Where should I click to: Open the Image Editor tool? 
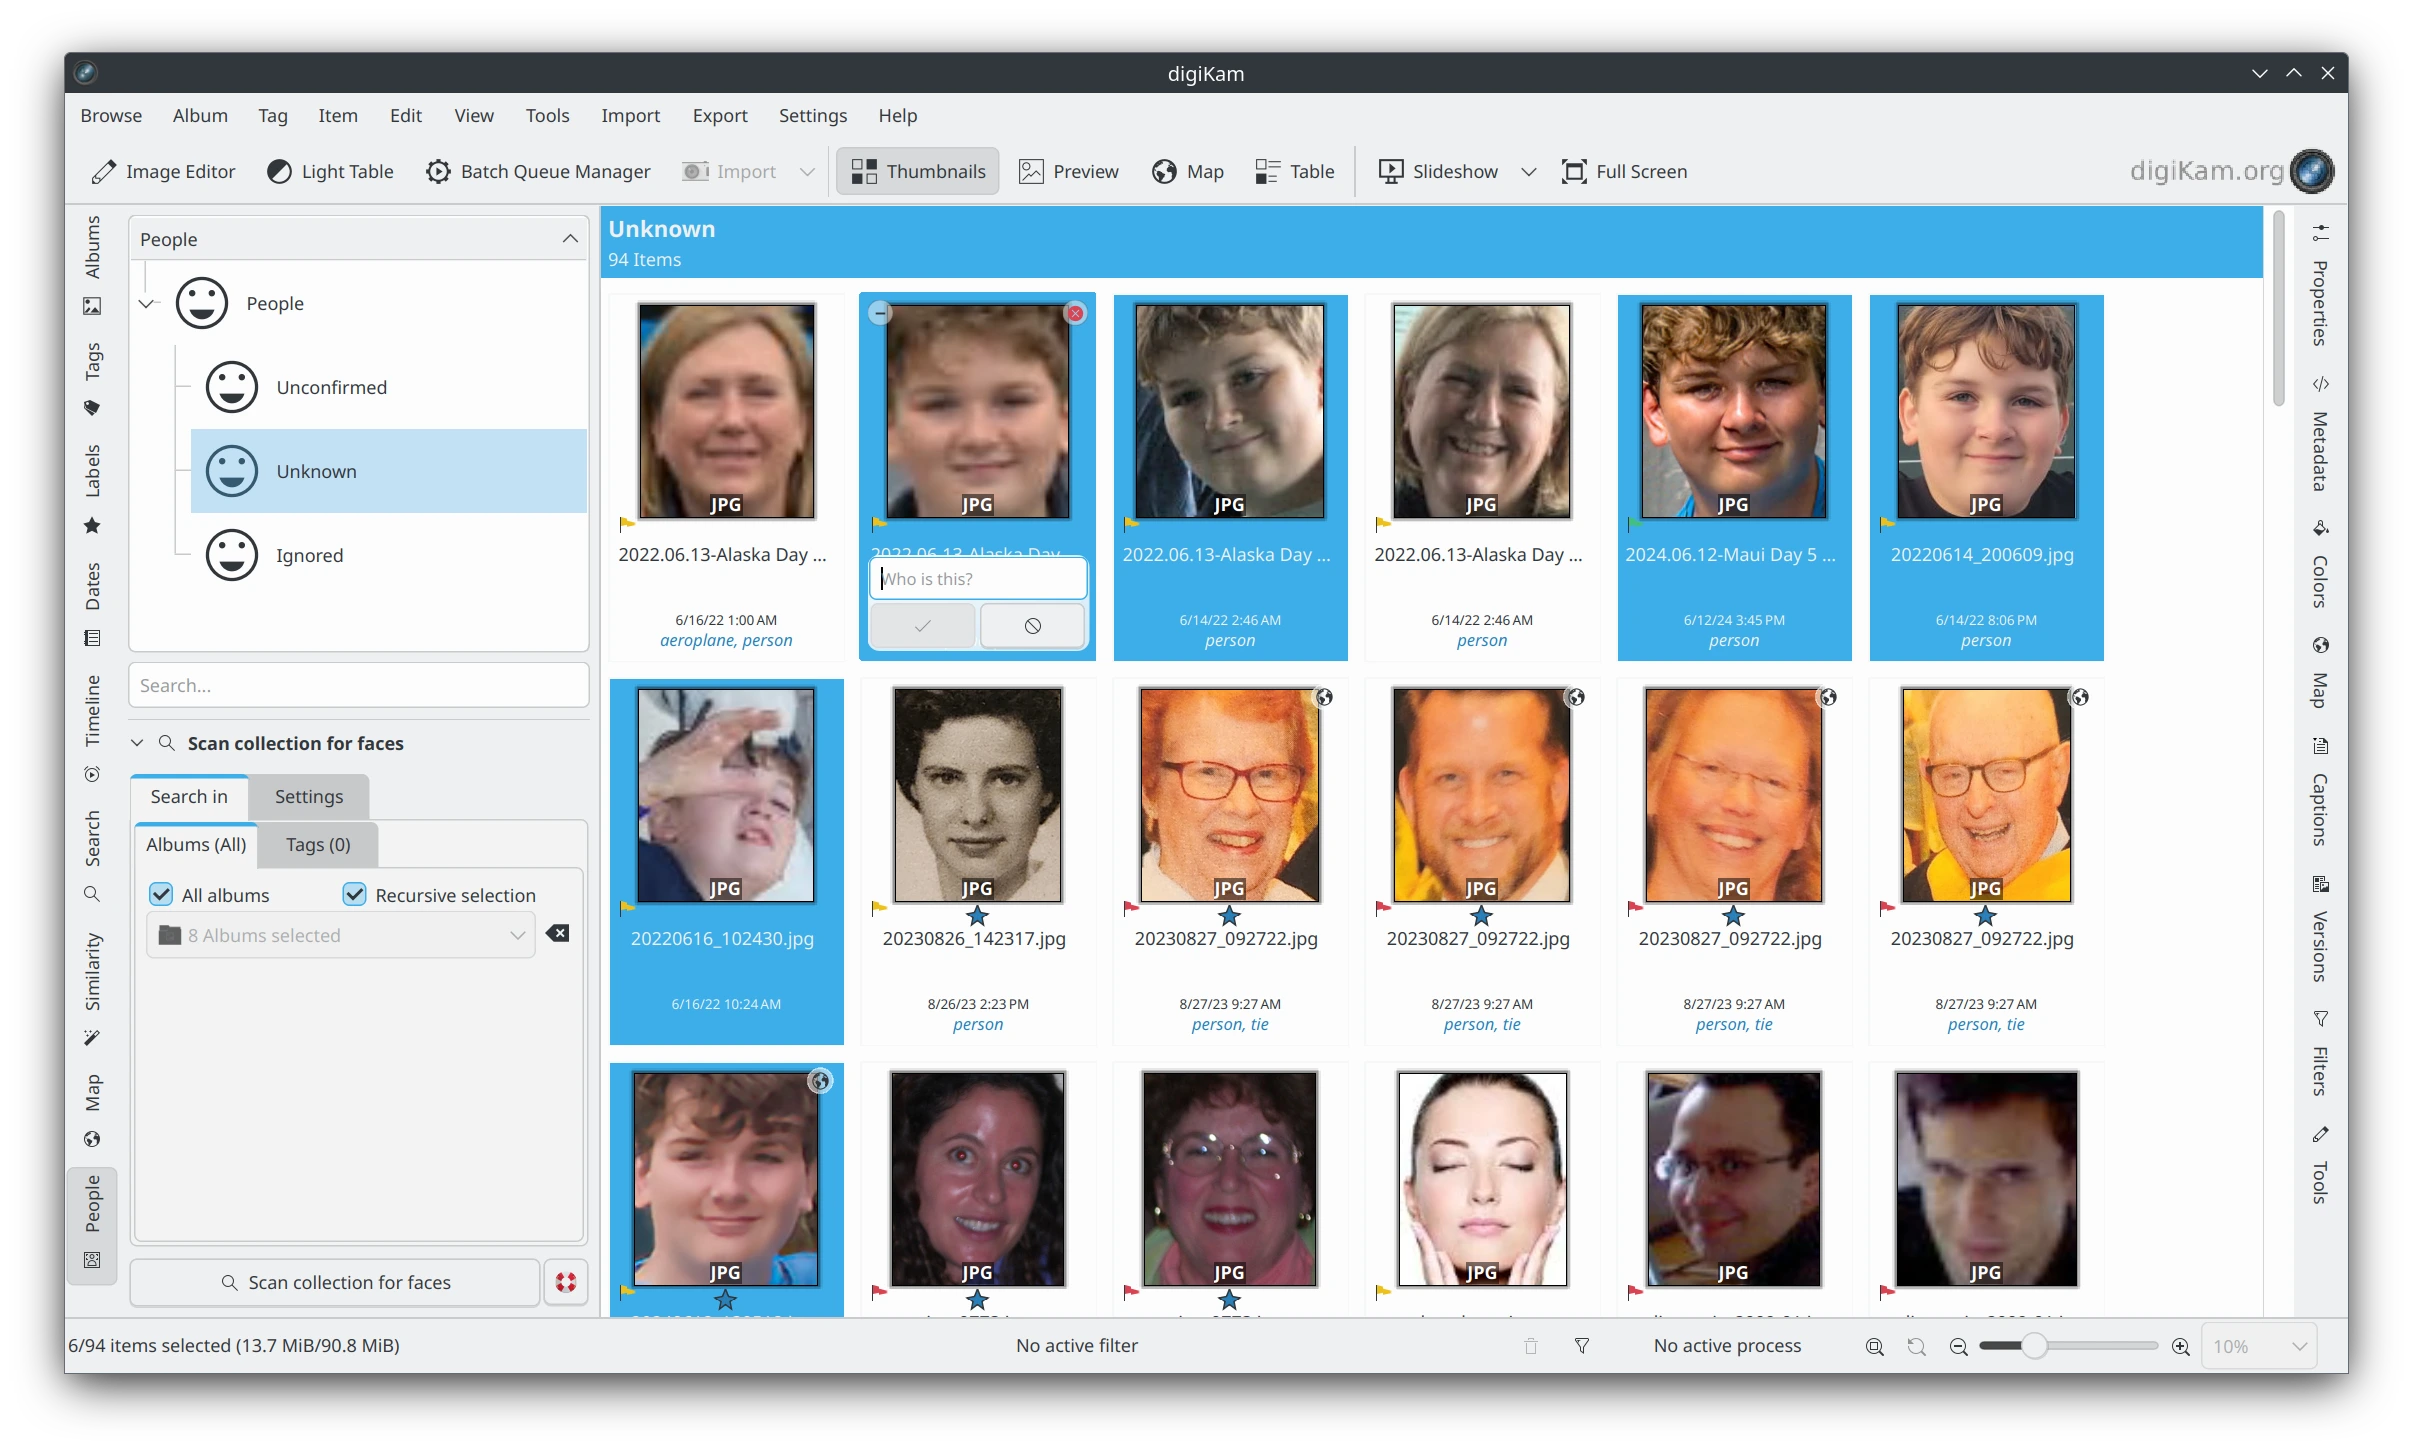[x=163, y=171]
